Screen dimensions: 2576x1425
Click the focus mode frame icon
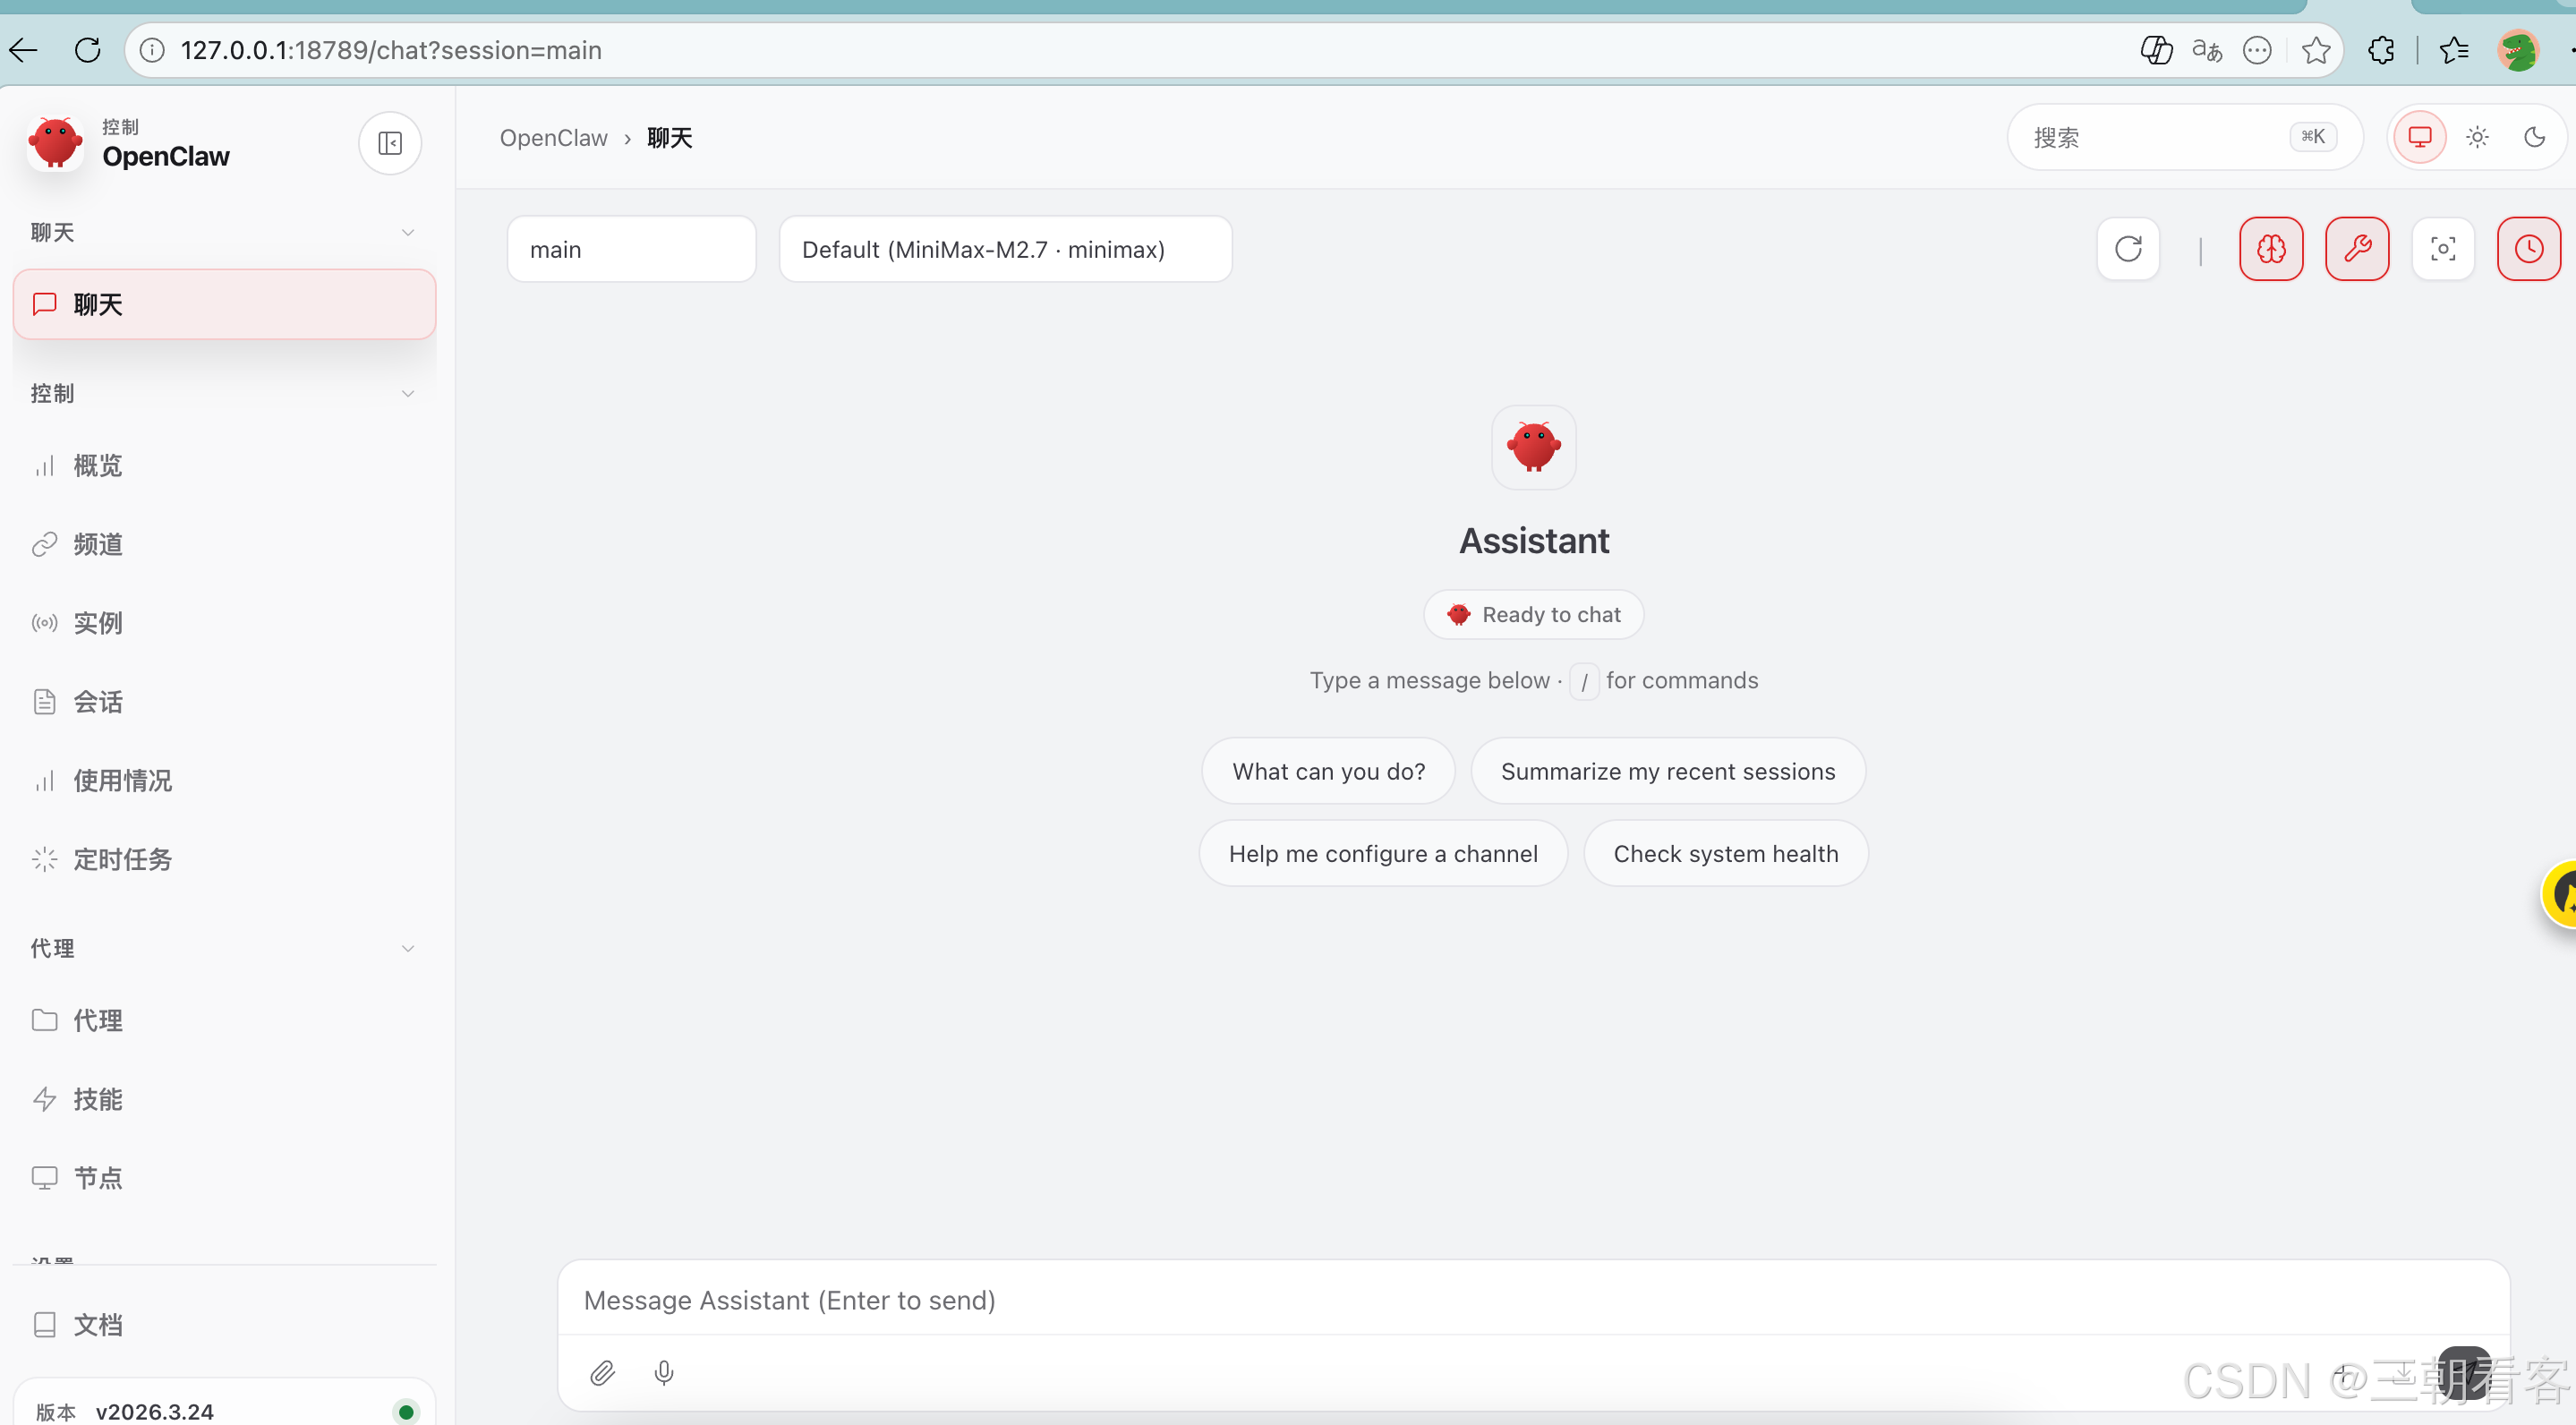pyautogui.click(x=2443, y=249)
